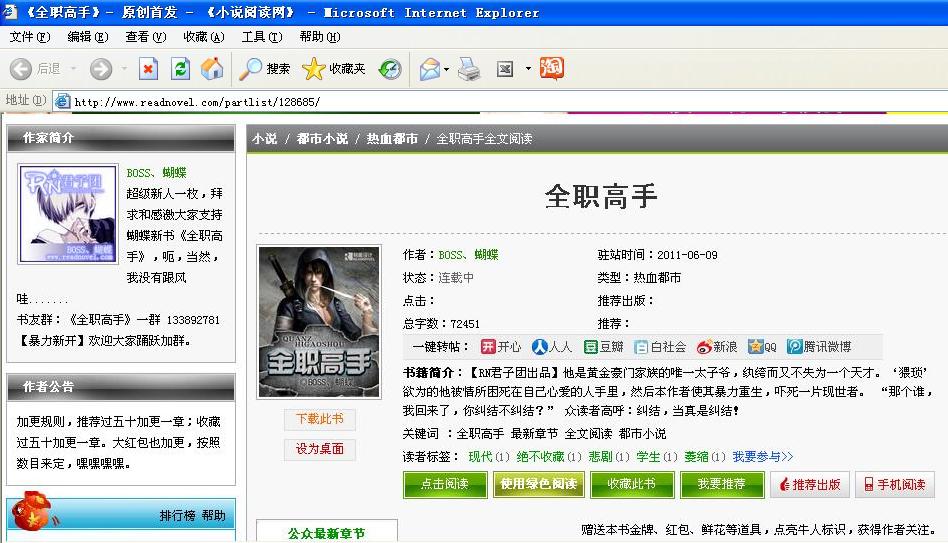Click the IE window title icon

10,11
